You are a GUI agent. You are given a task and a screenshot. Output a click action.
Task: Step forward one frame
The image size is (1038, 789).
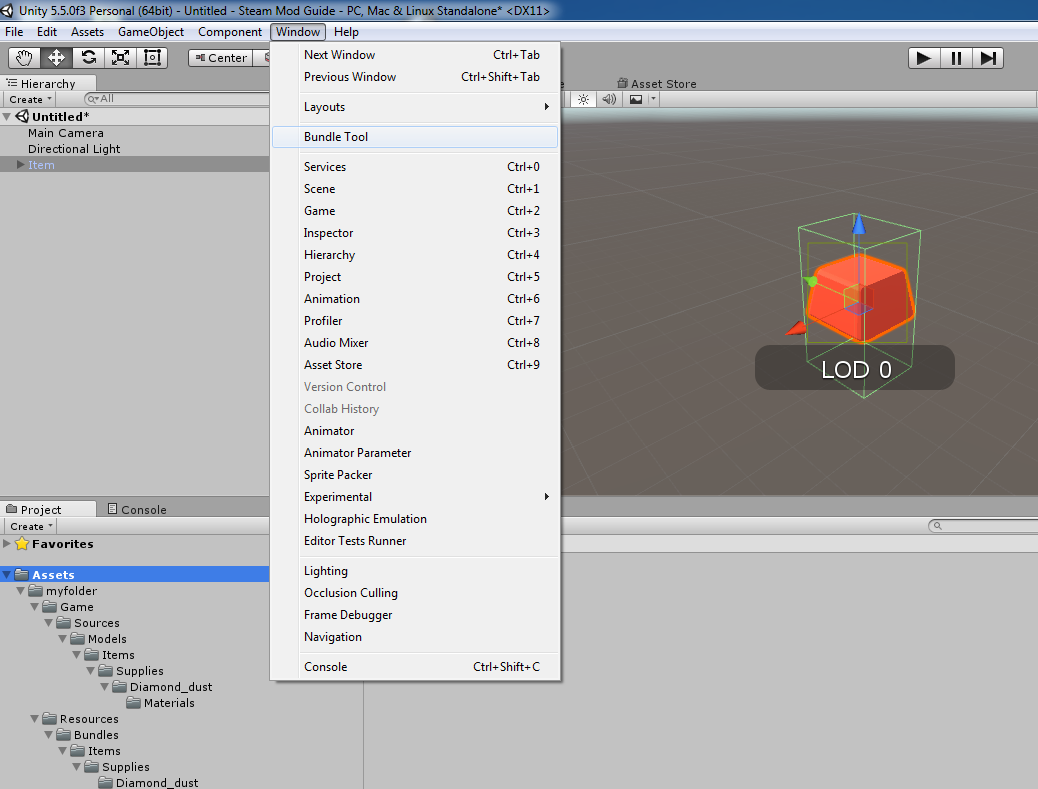coord(988,58)
